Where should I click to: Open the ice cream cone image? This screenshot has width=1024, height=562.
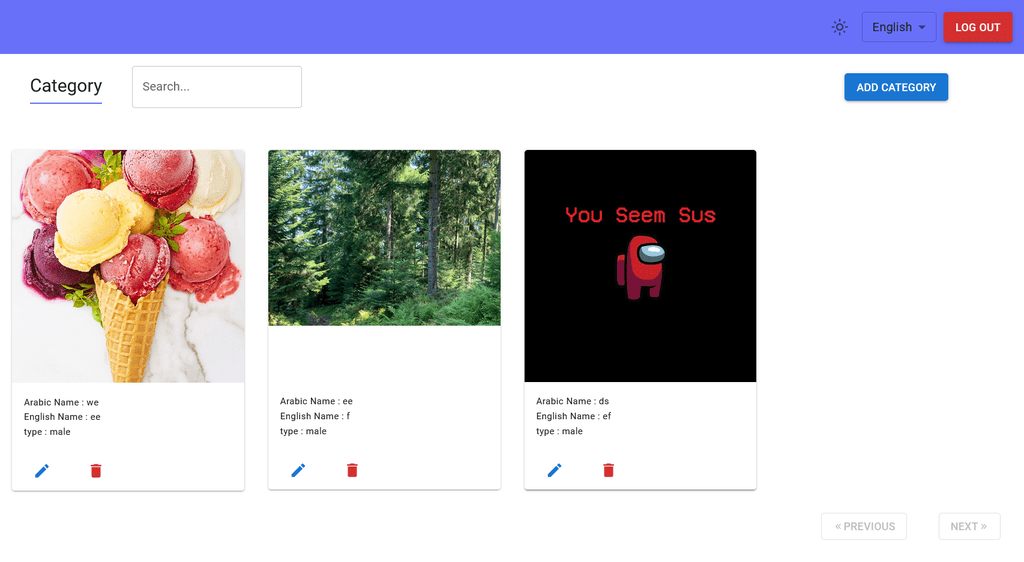[128, 266]
